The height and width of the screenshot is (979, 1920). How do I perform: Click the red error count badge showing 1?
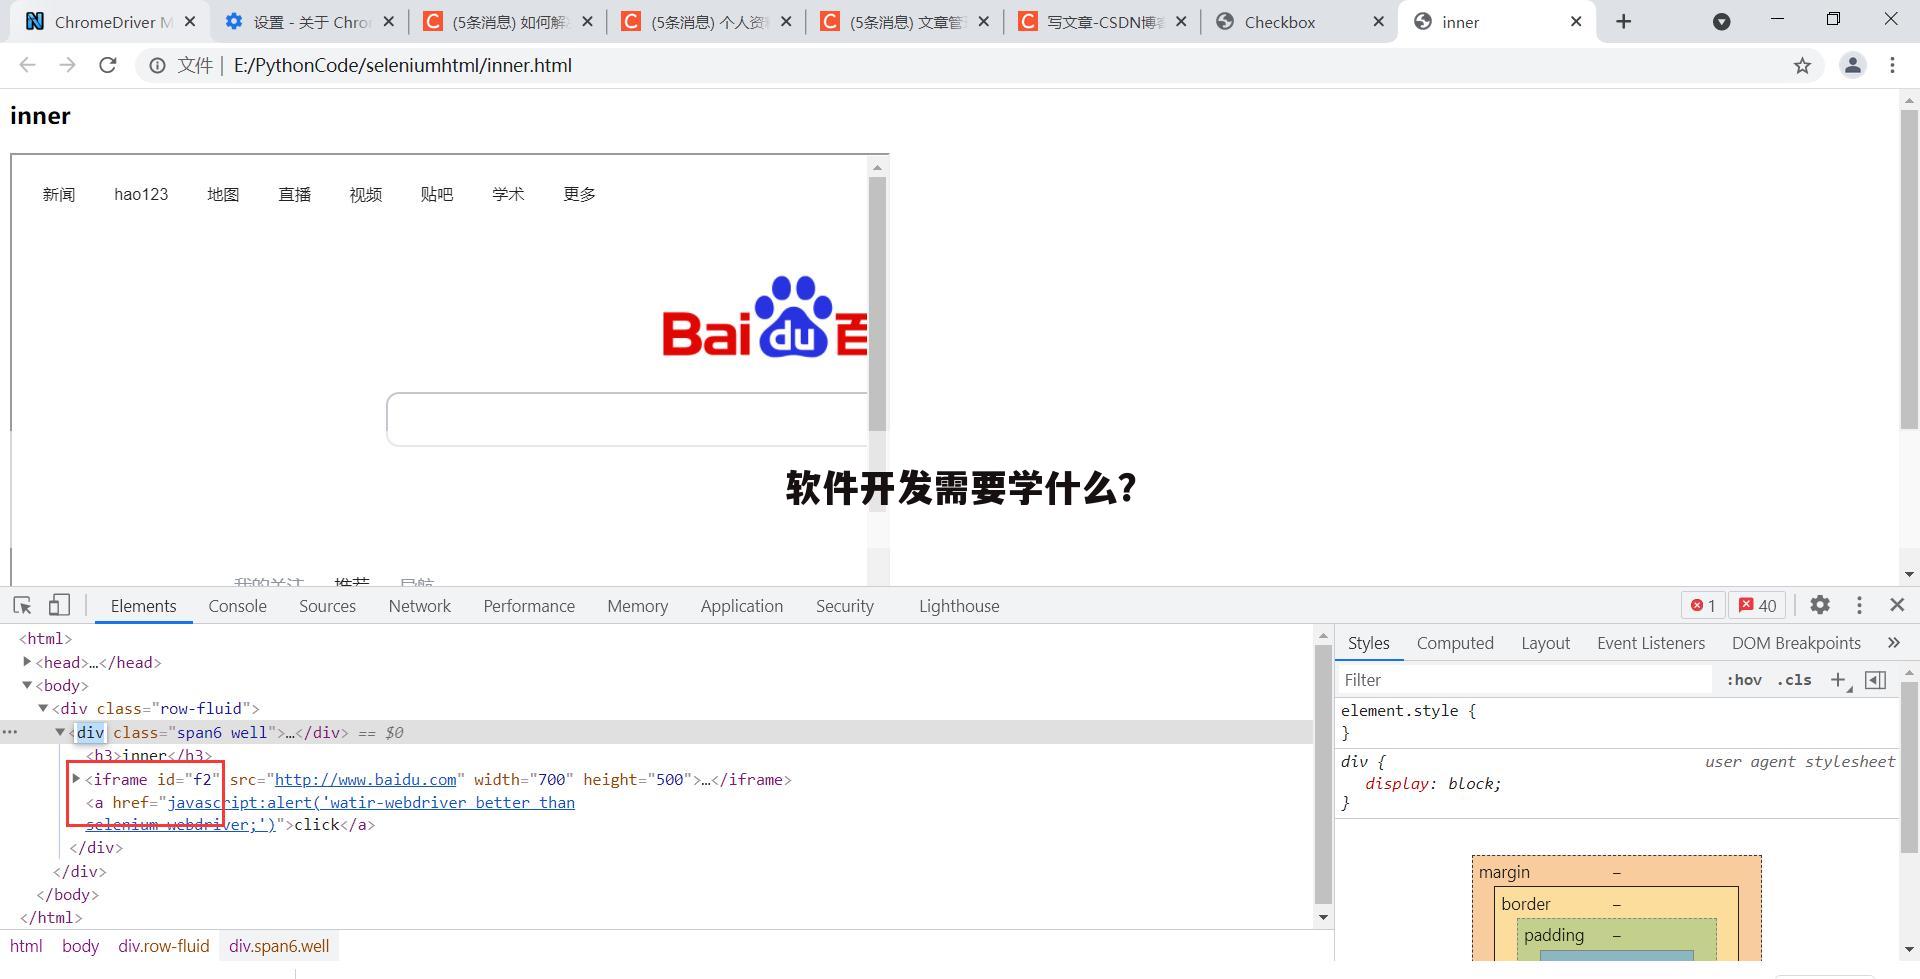1703,605
